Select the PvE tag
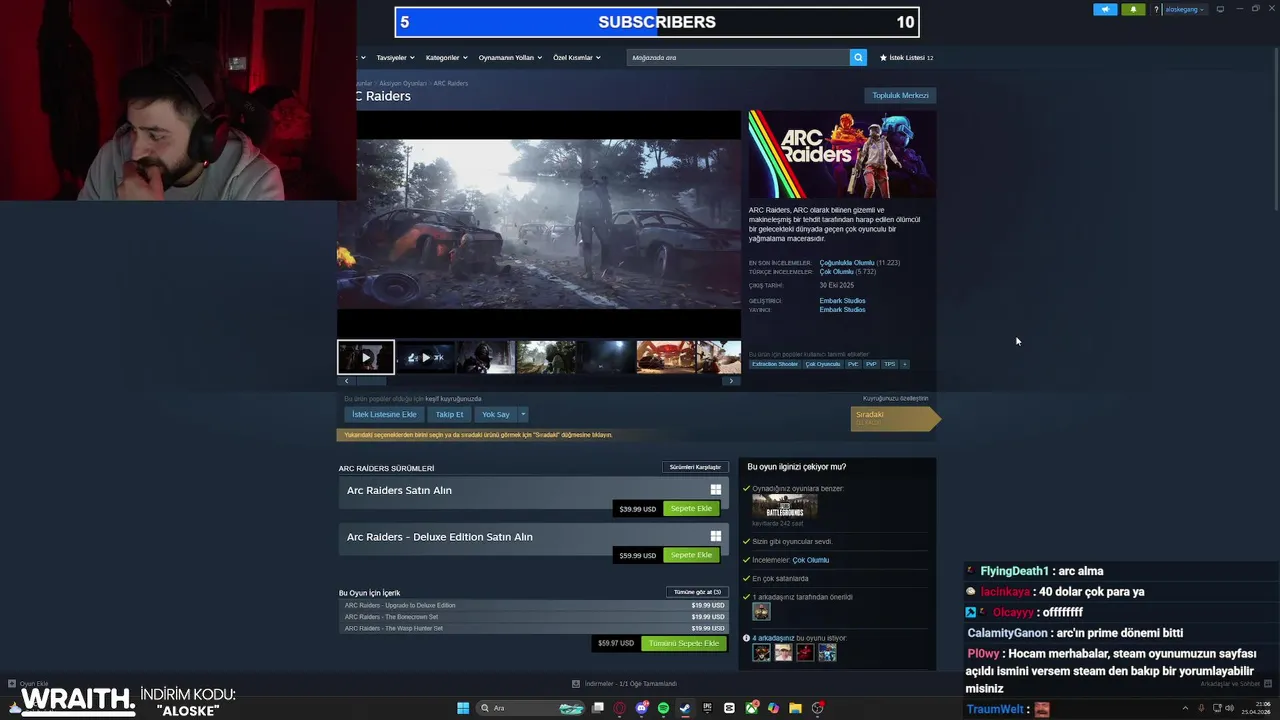Viewport: 1280px width, 720px height. (x=853, y=364)
